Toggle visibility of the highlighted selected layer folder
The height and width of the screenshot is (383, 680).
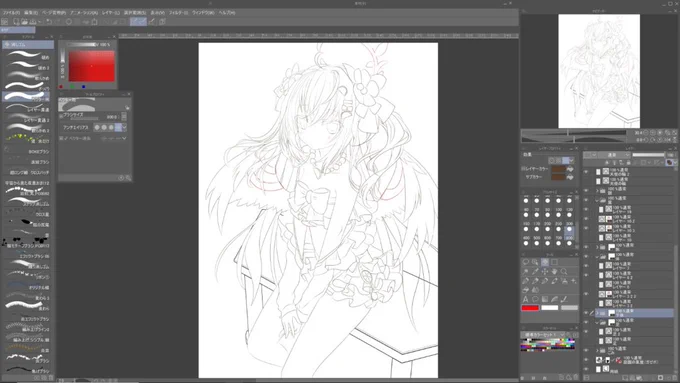586,313
